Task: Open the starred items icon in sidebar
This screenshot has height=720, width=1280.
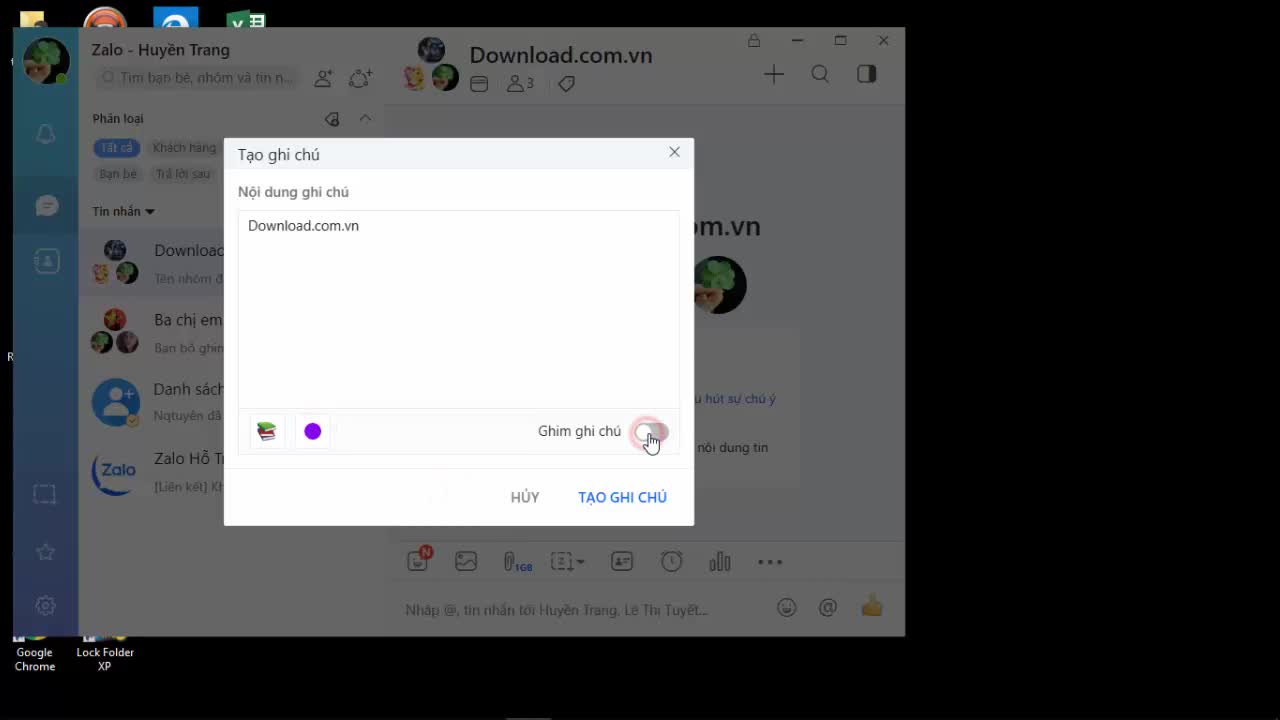Action: click(45, 551)
